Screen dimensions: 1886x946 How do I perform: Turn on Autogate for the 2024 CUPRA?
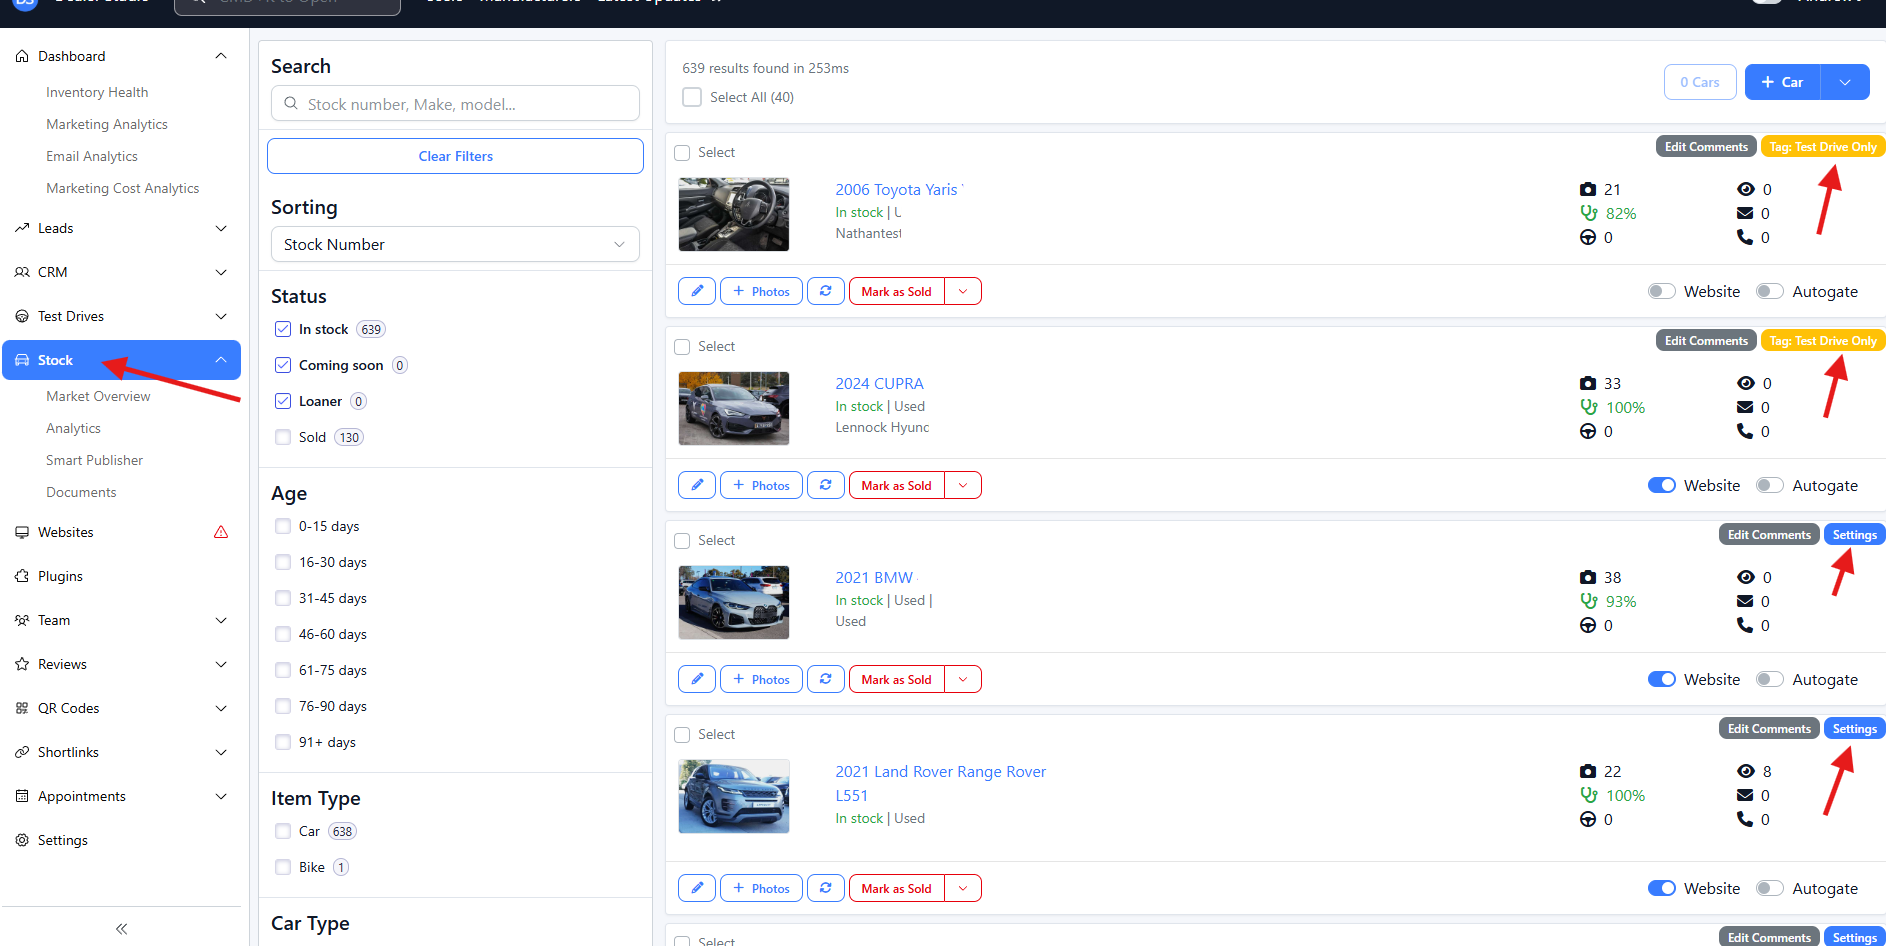1770,485
